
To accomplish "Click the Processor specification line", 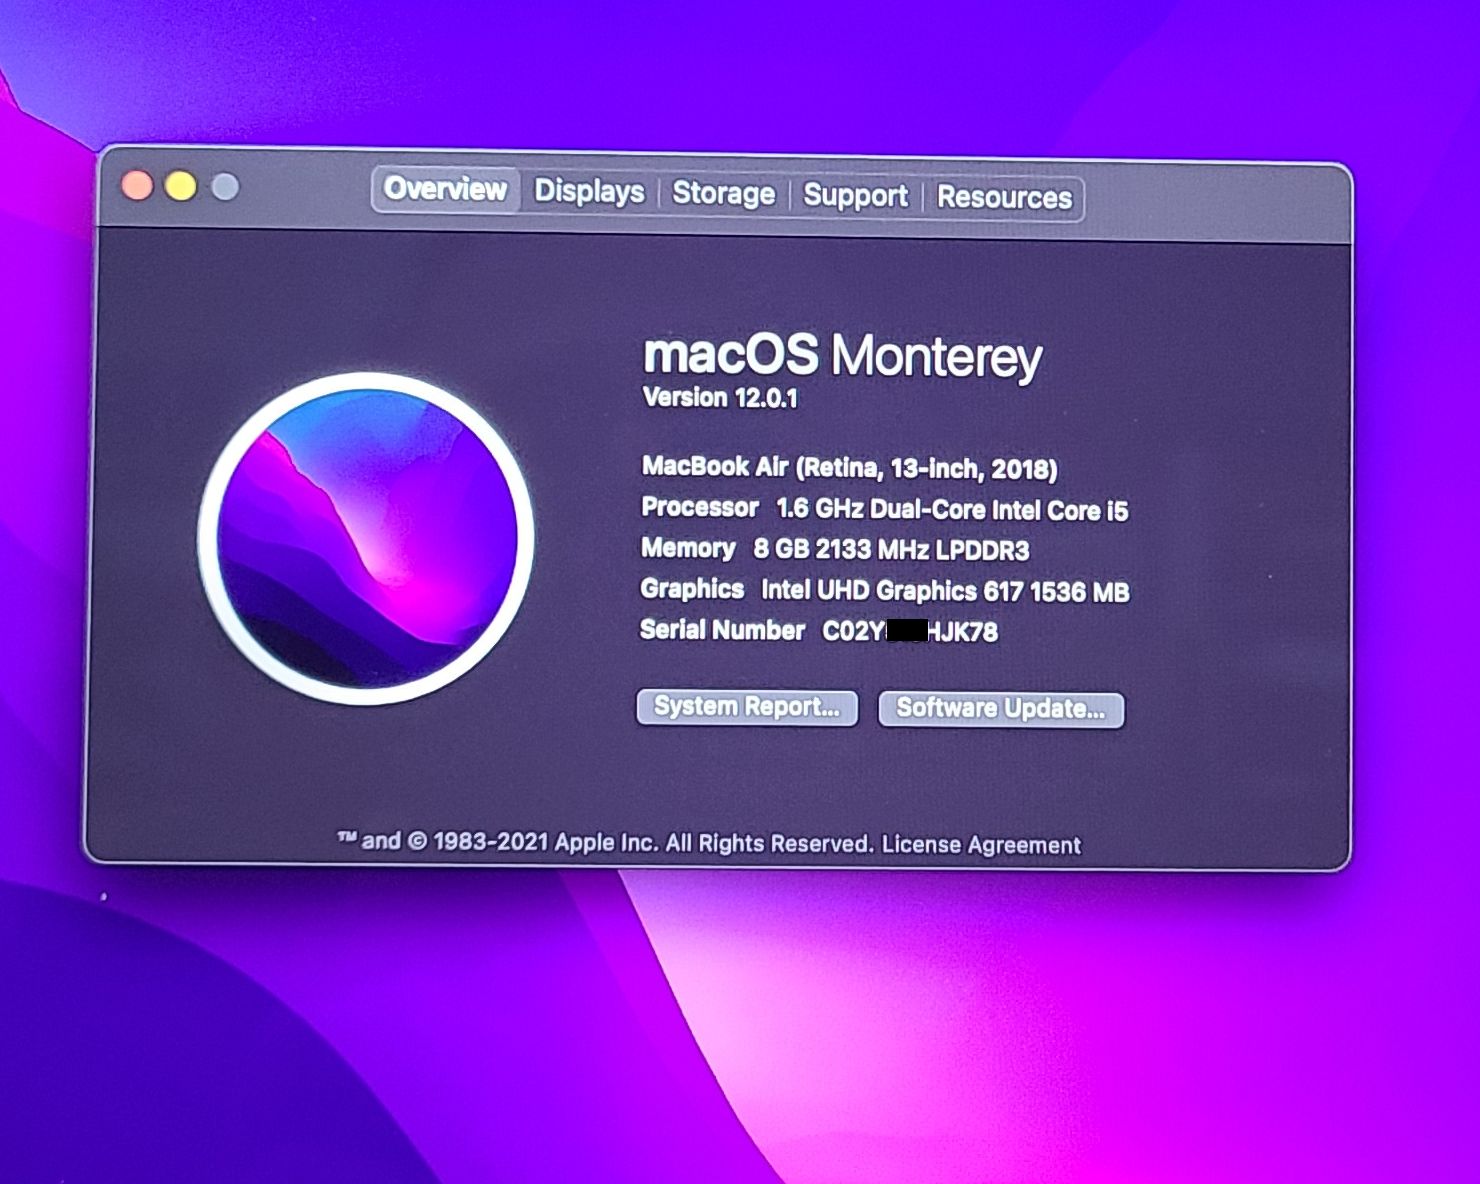I will [x=884, y=509].
